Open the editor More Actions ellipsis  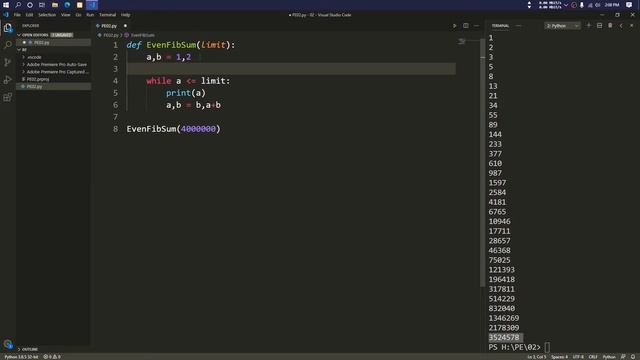pyautogui.click(x=476, y=26)
